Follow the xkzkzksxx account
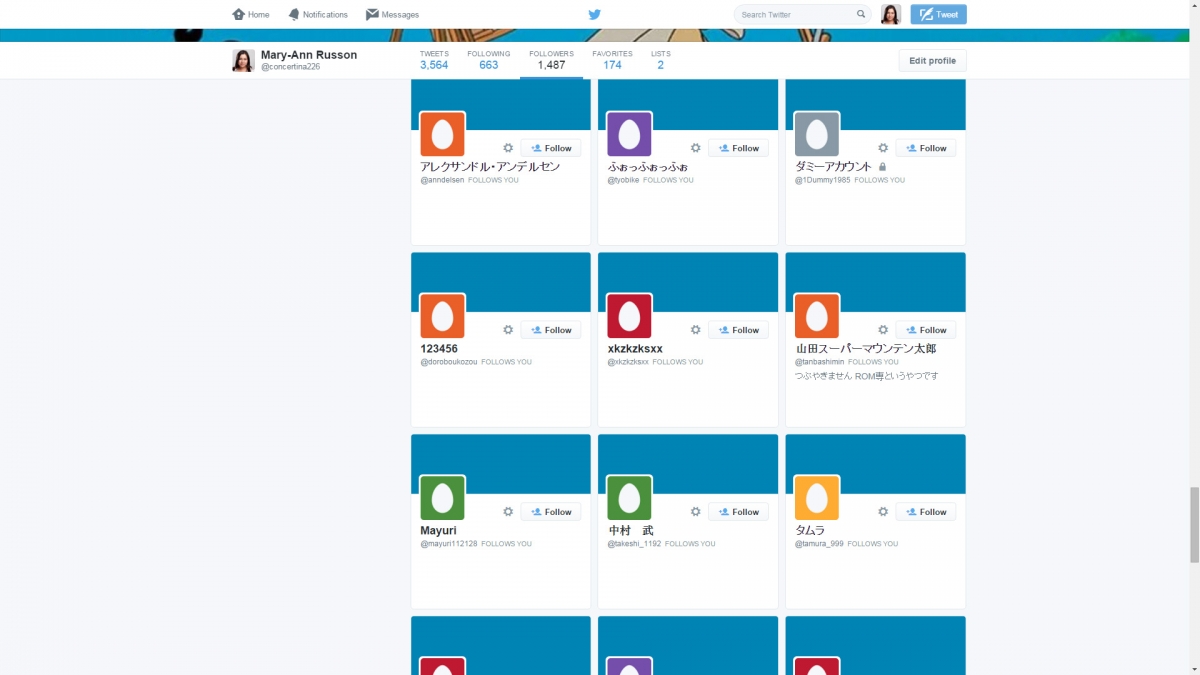Image resolution: width=1200 pixels, height=675 pixels. 738,330
